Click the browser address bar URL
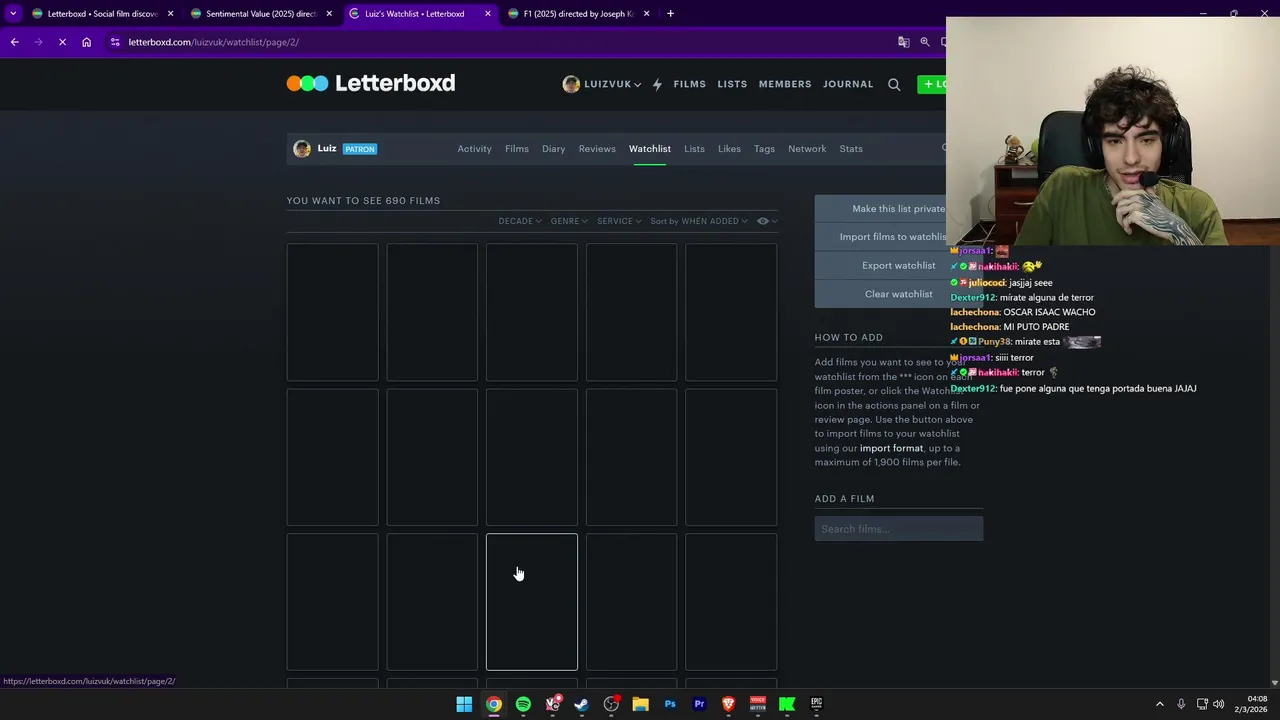Image resolution: width=1280 pixels, height=720 pixels. (x=213, y=42)
